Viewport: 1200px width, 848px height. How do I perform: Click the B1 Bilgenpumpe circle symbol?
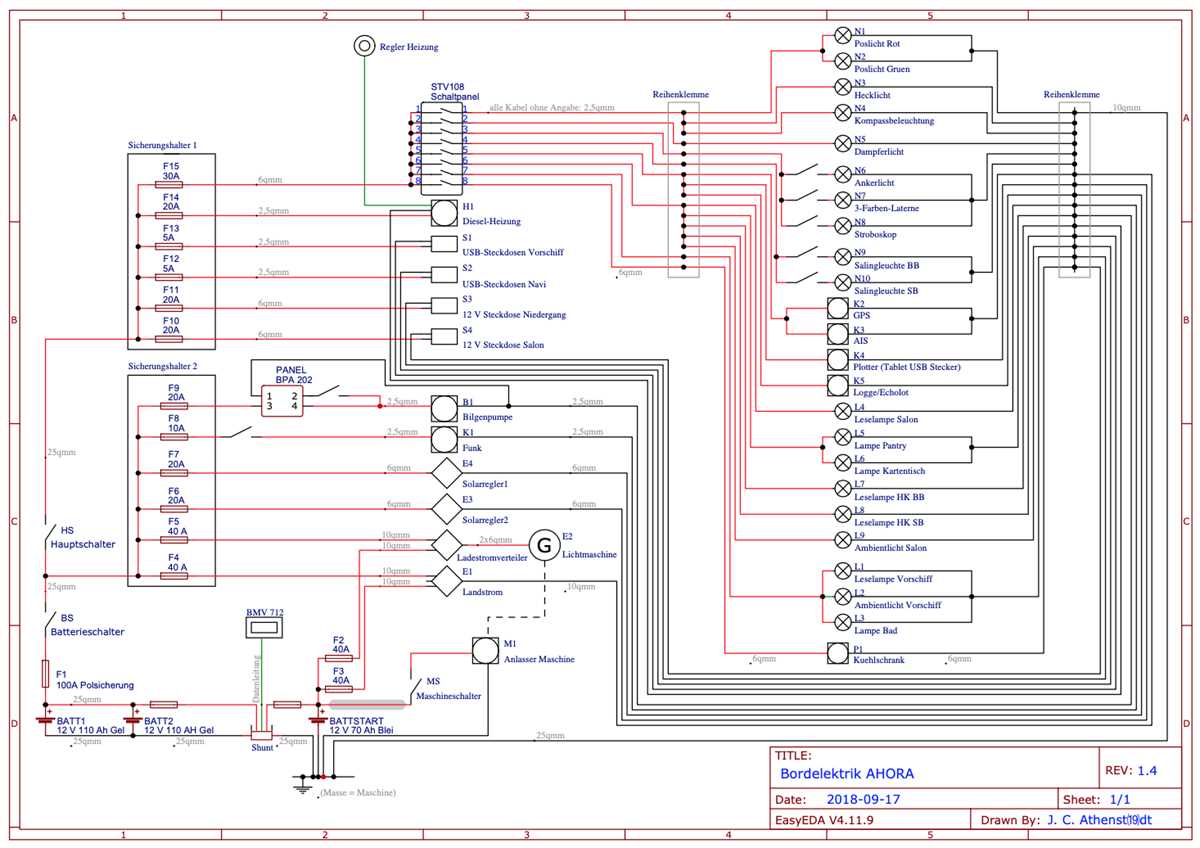[444, 407]
